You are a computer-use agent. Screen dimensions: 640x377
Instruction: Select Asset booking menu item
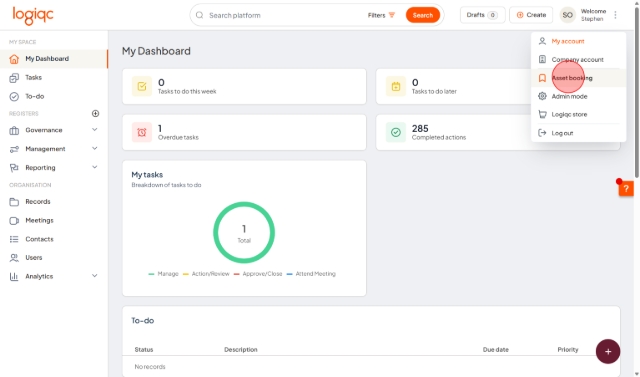click(x=578, y=78)
